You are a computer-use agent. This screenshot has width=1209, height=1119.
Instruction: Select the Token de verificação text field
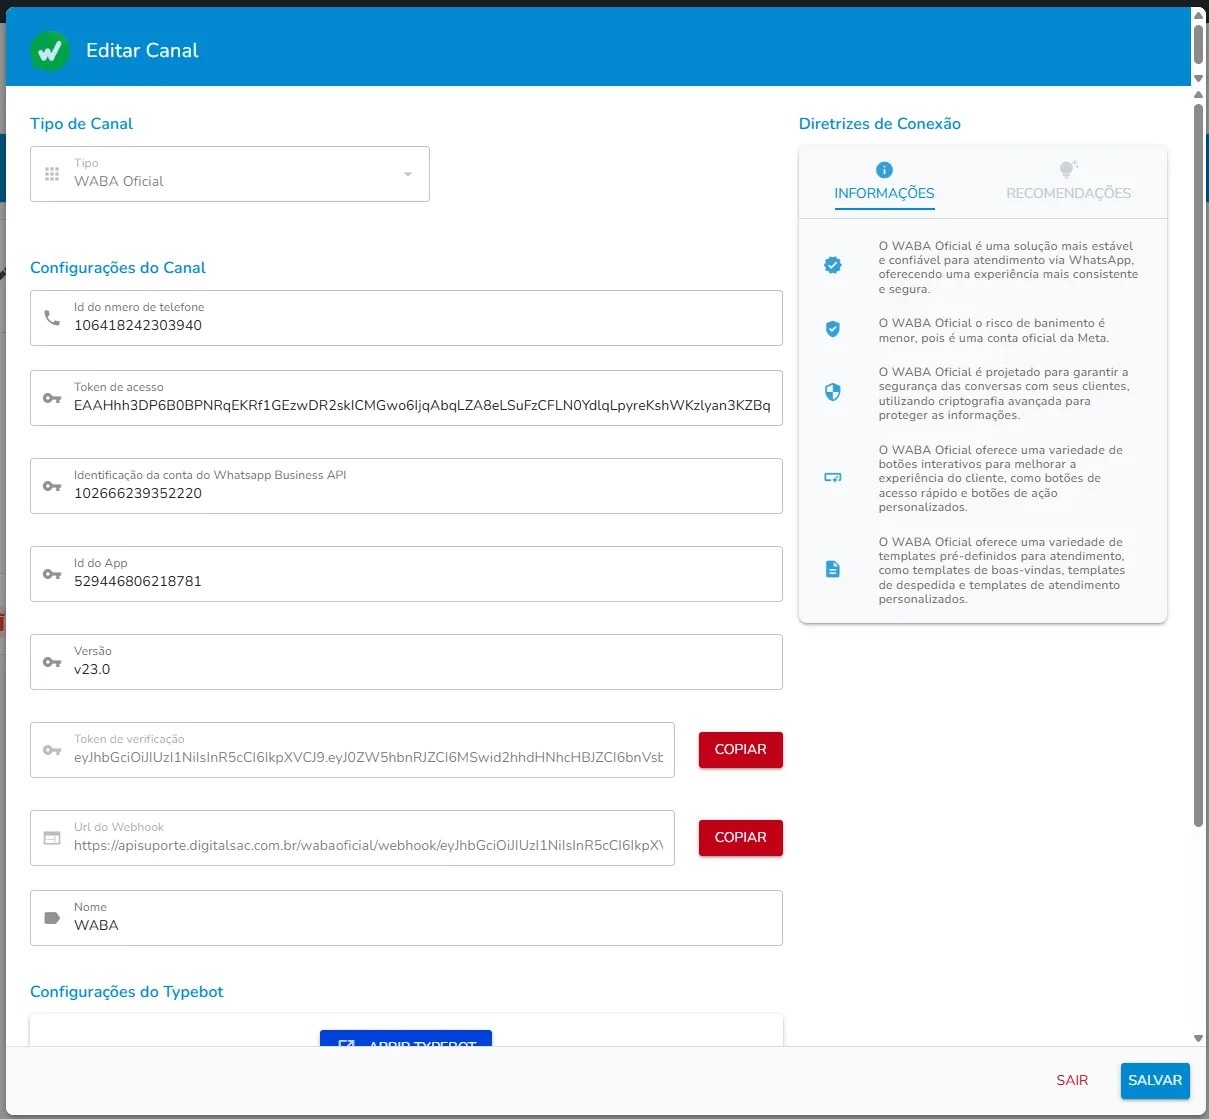pos(352,750)
